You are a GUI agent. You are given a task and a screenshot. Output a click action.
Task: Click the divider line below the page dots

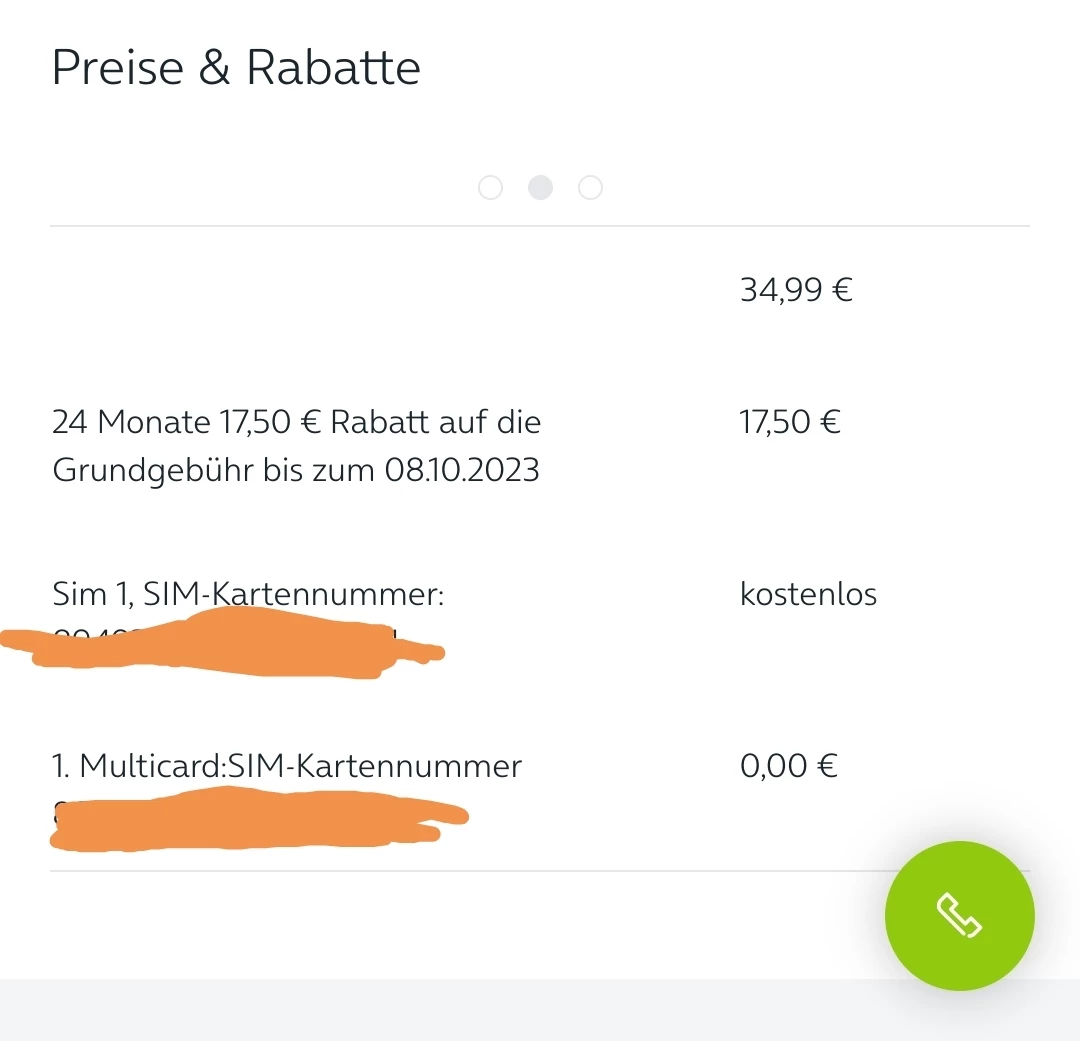click(540, 226)
